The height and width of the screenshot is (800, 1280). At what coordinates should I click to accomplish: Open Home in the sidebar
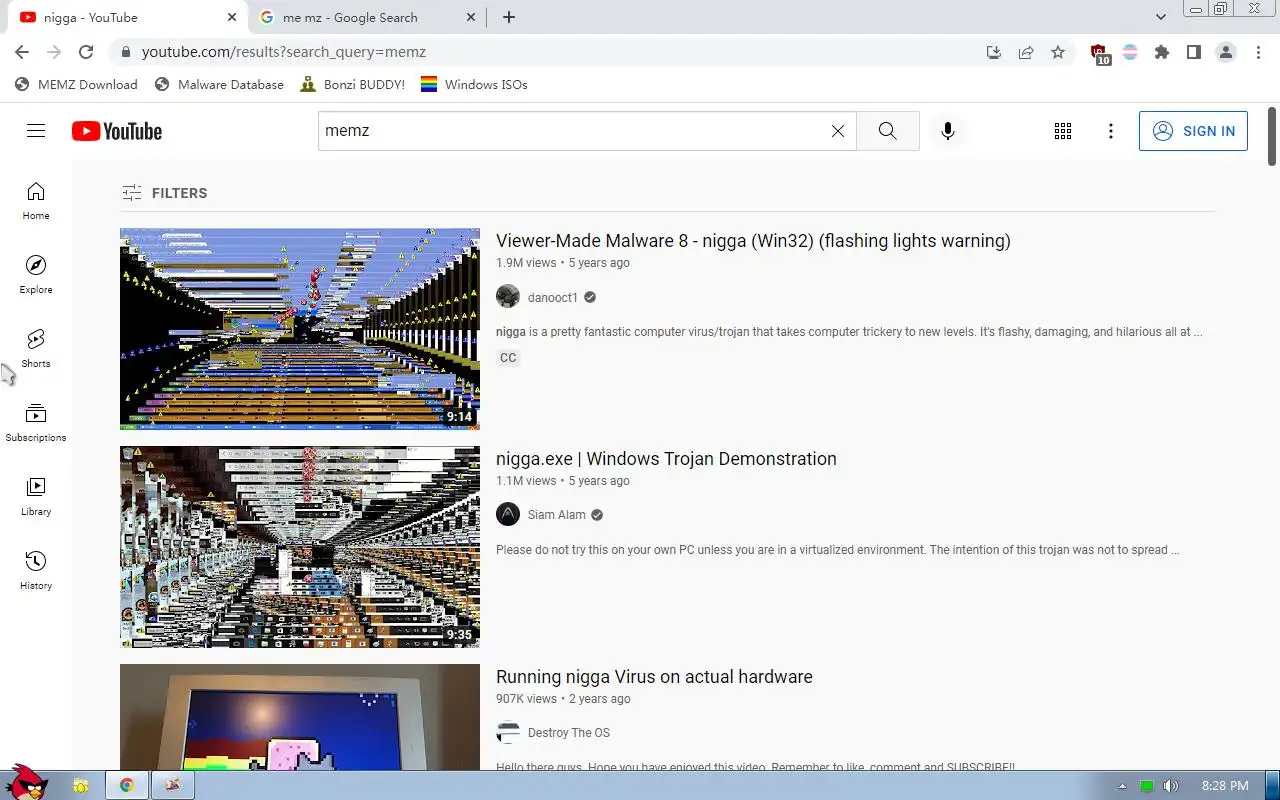pos(36,201)
